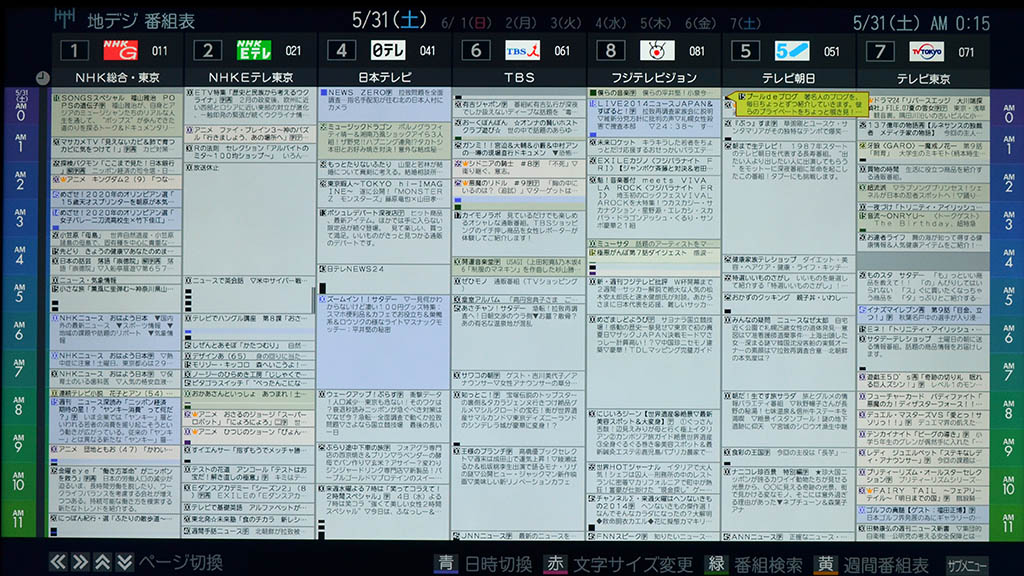The width and height of the screenshot is (1024, 576).
Task: Go to previous page with left double-arrow
Action: [58, 563]
